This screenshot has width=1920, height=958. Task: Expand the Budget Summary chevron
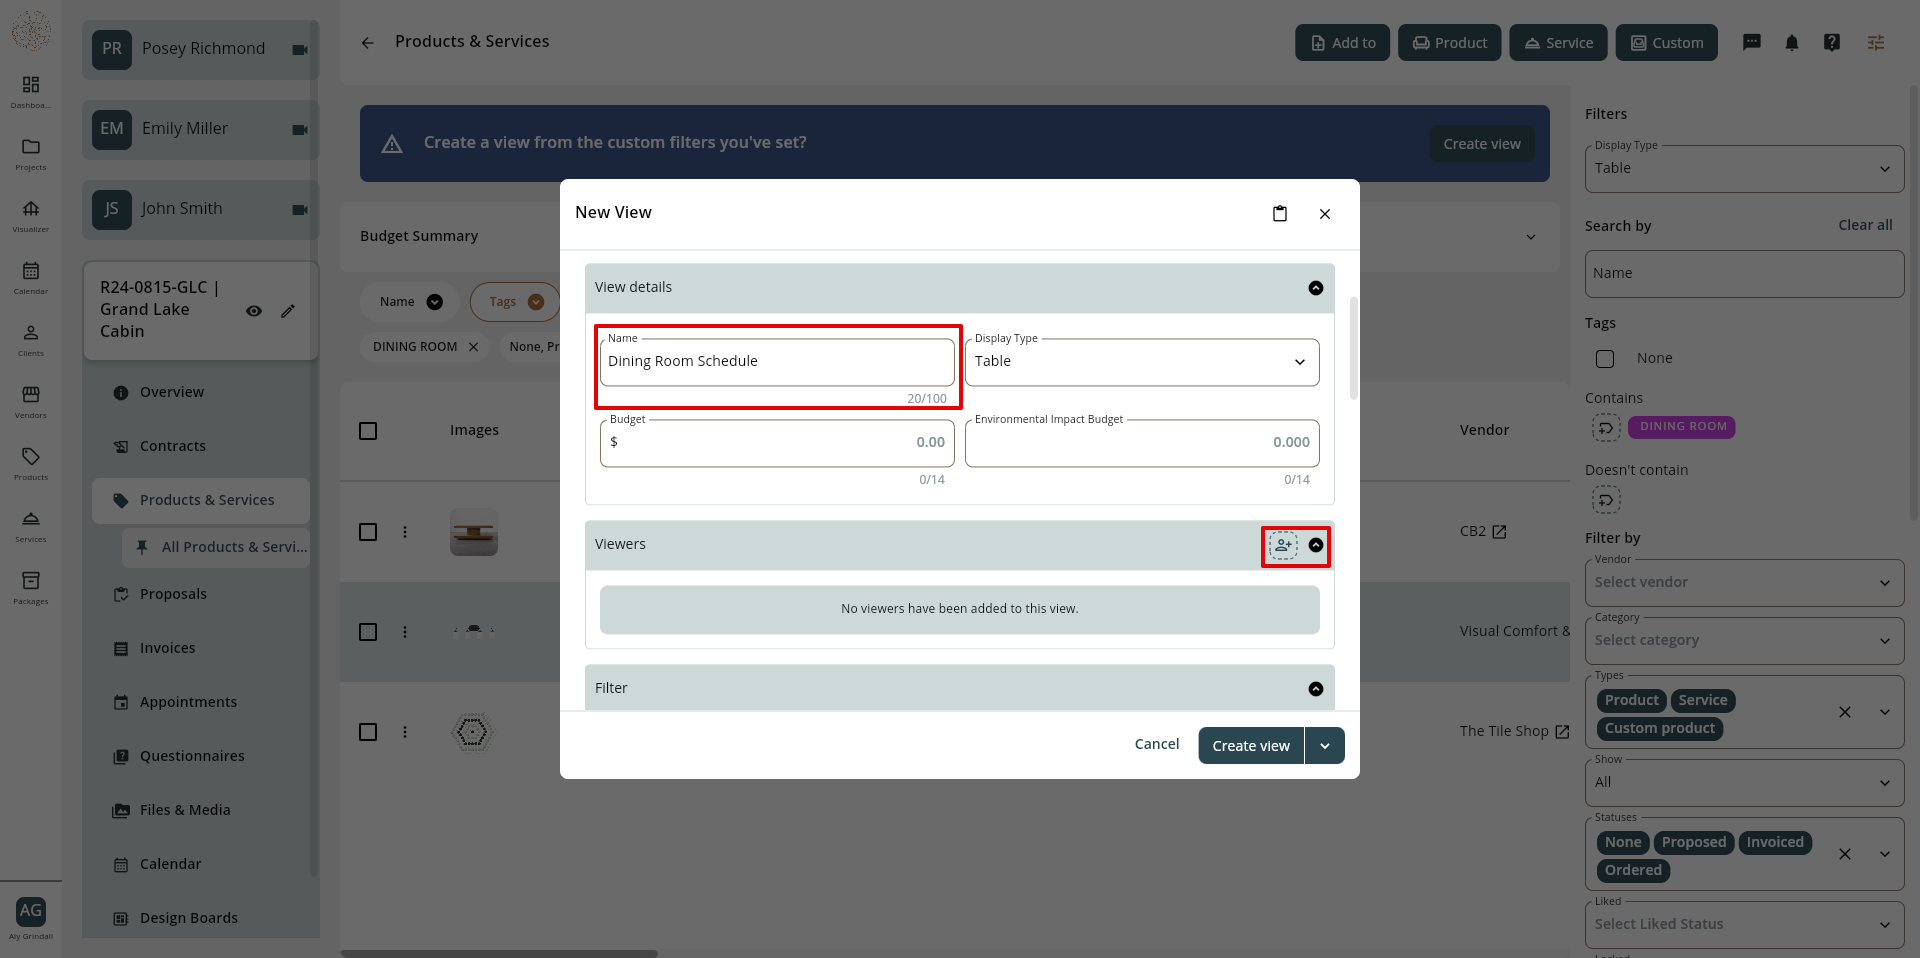point(1531,237)
